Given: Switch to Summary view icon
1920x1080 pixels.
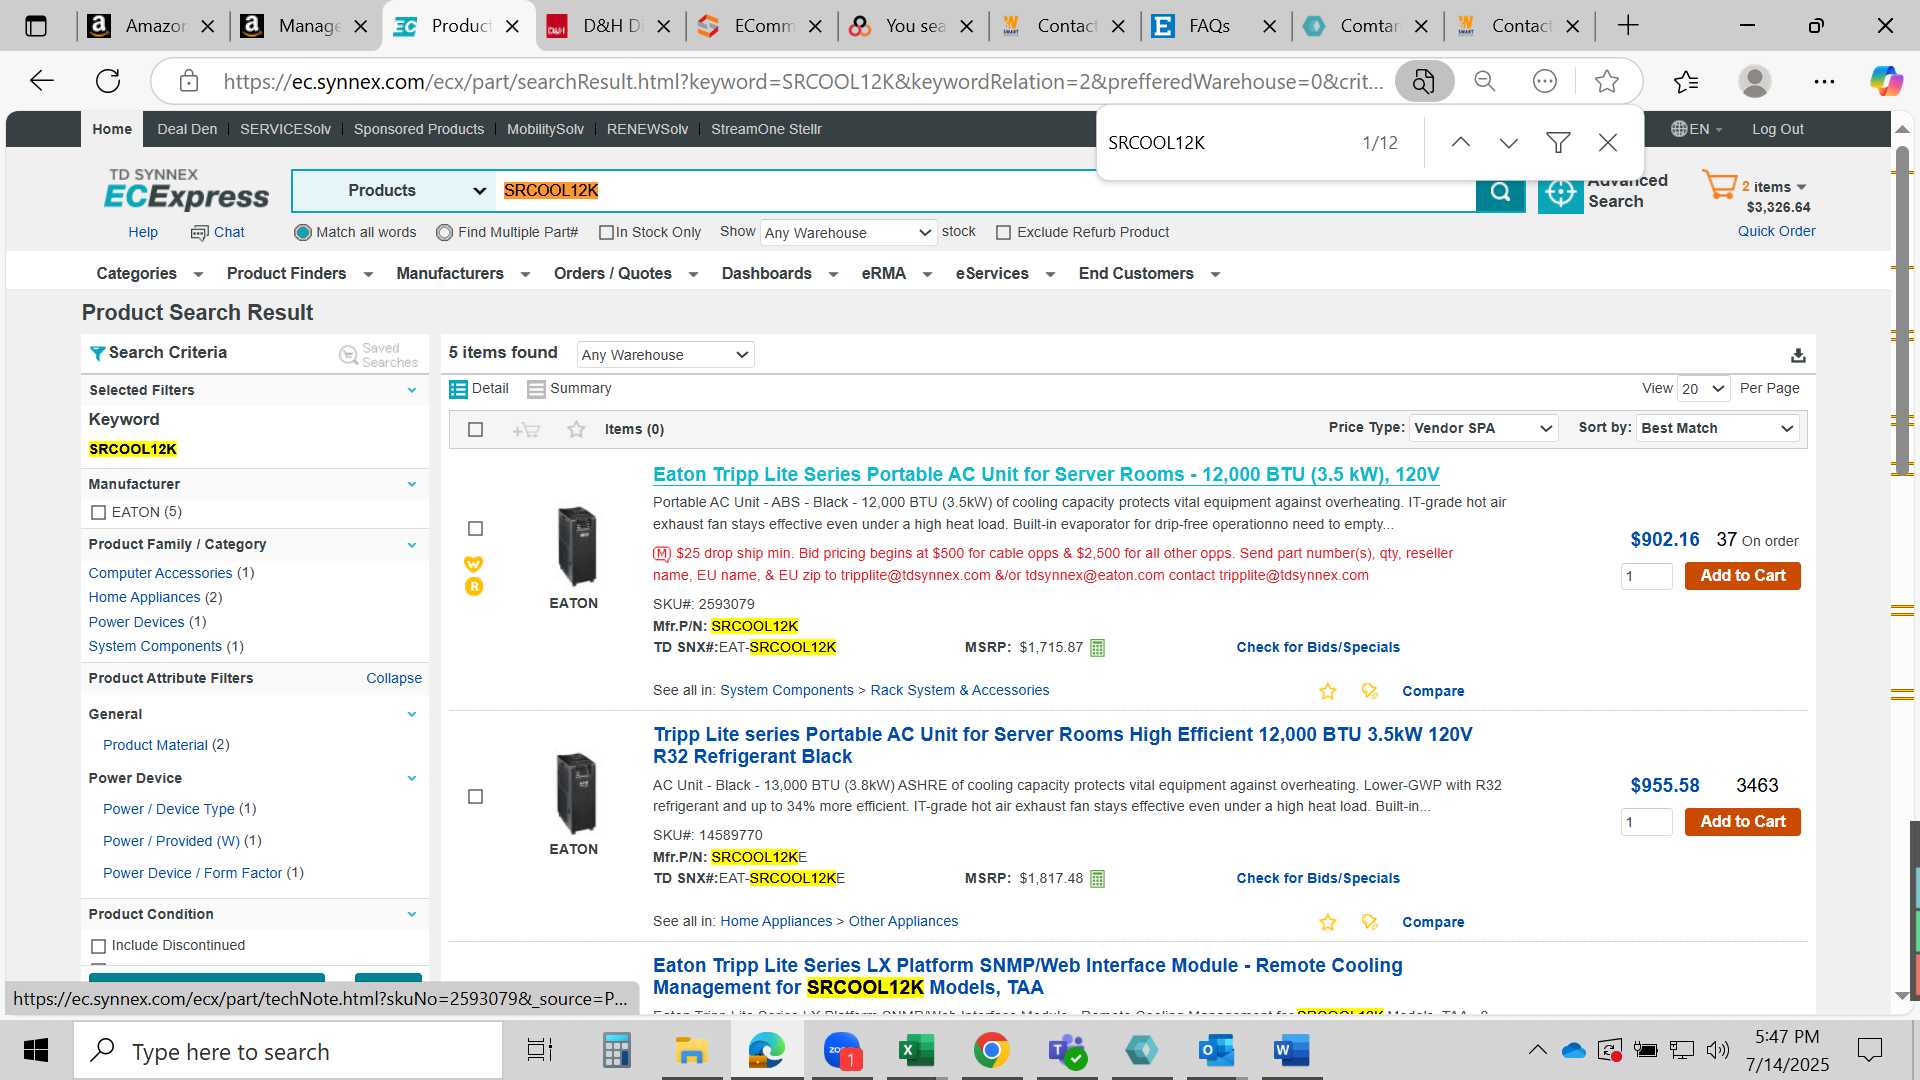Looking at the screenshot, I should pos(536,389).
